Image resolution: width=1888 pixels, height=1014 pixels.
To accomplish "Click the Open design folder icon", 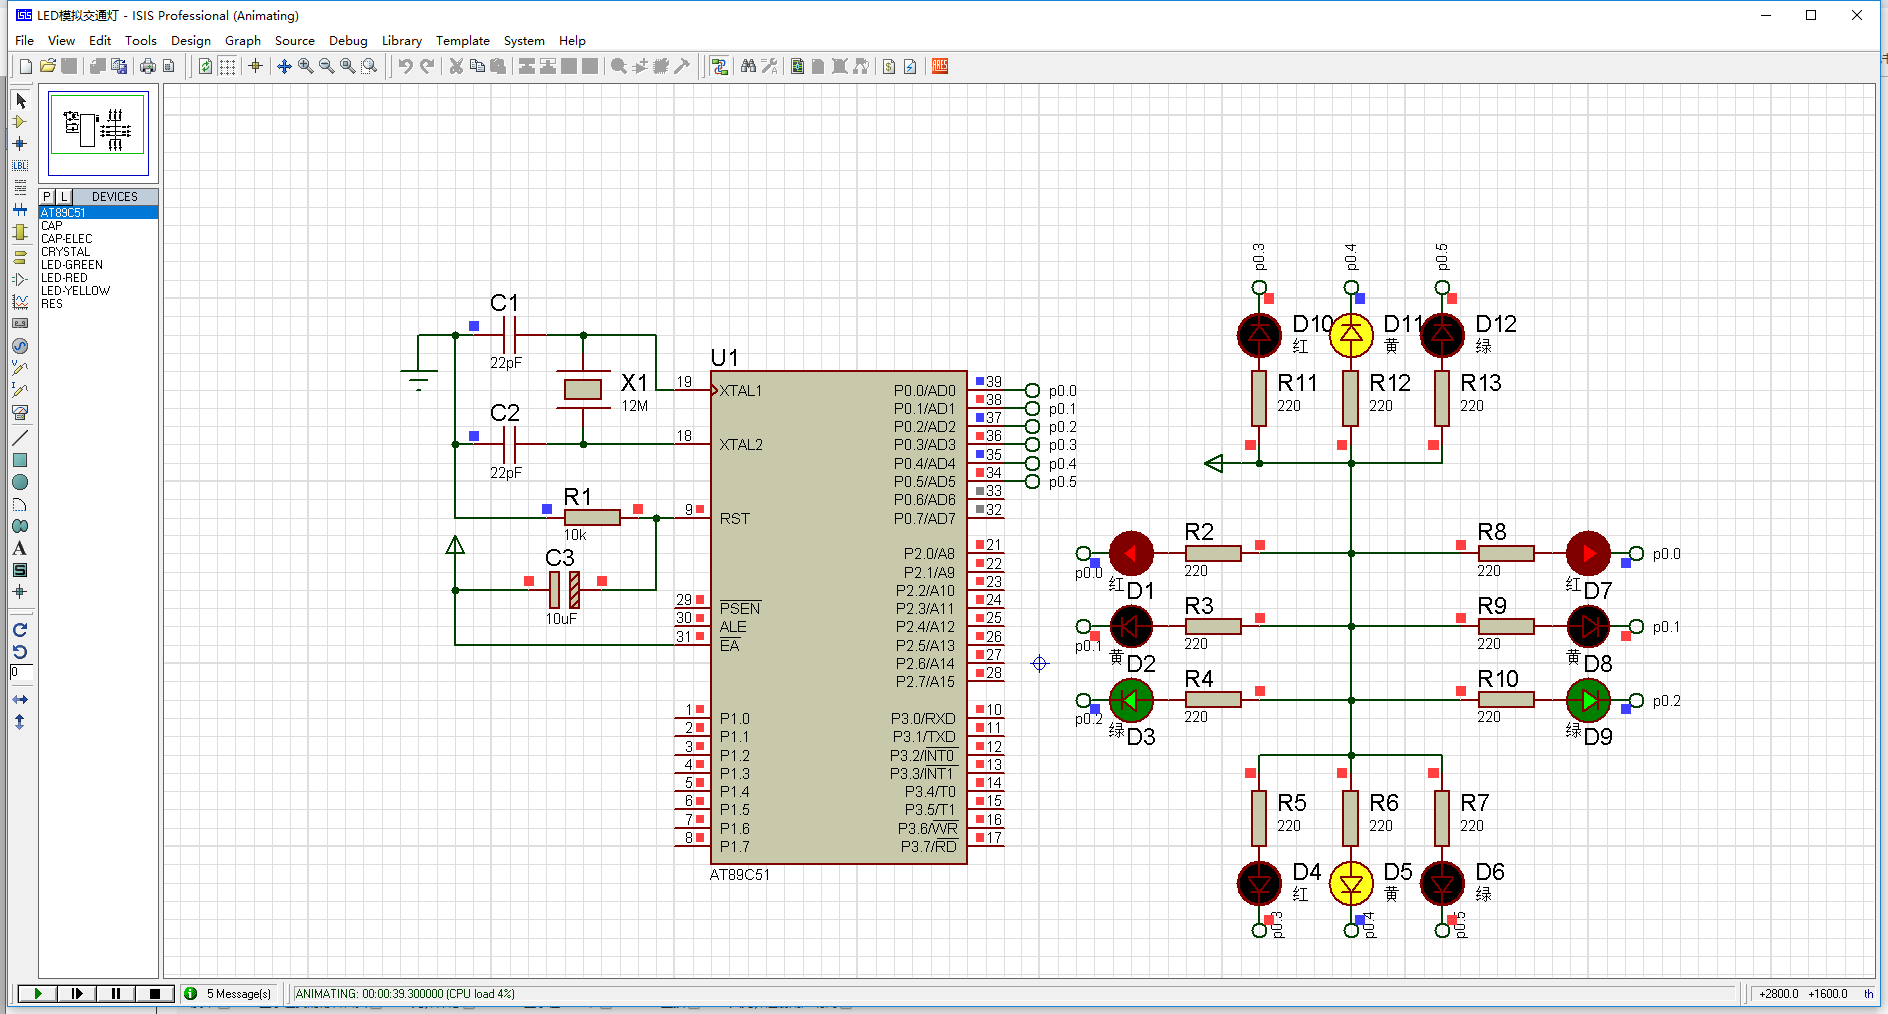I will 47,67.
